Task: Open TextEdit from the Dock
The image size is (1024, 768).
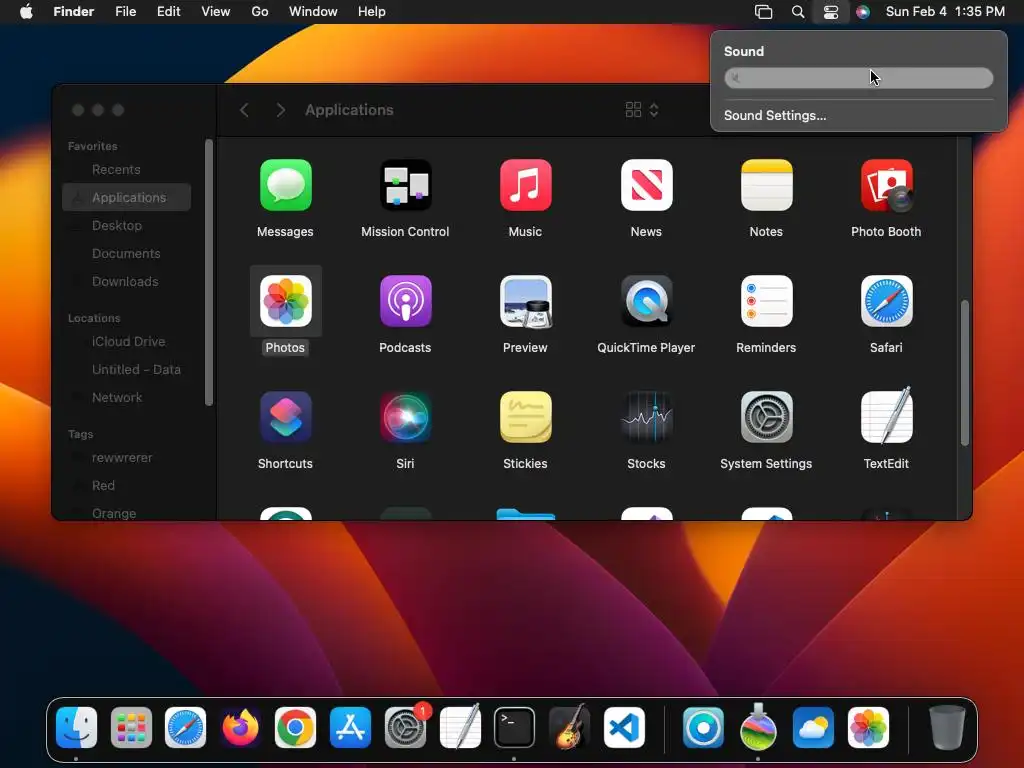Action: tap(460, 726)
